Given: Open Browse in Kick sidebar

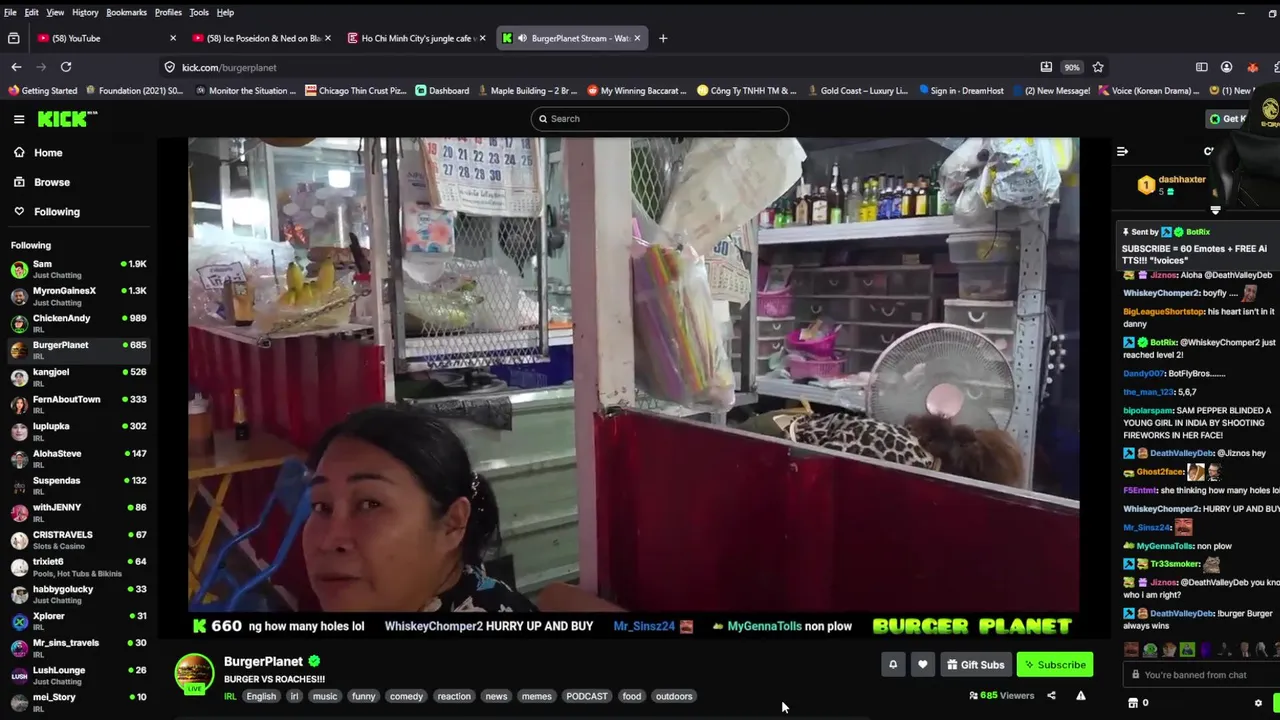Looking at the screenshot, I should pos(52,182).
